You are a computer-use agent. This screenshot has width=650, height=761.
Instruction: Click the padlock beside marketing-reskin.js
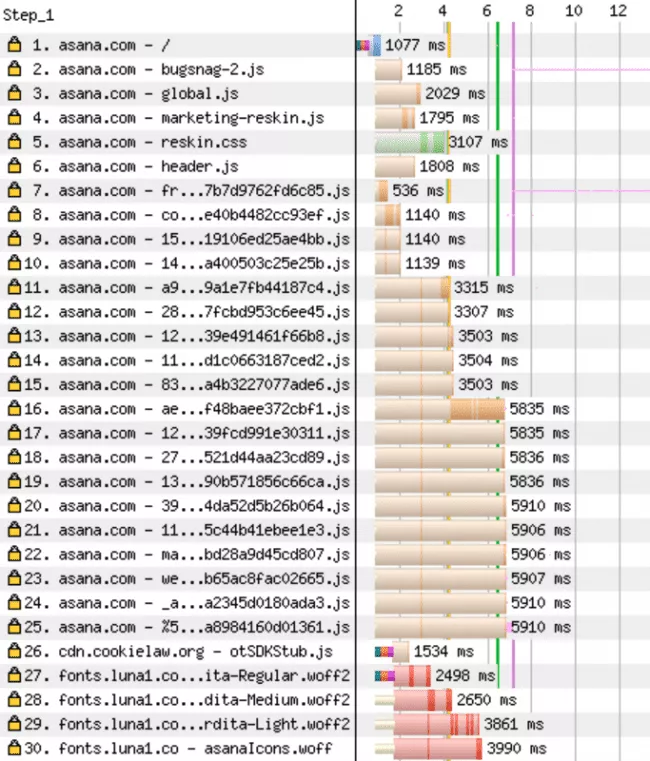coord(14,118)
